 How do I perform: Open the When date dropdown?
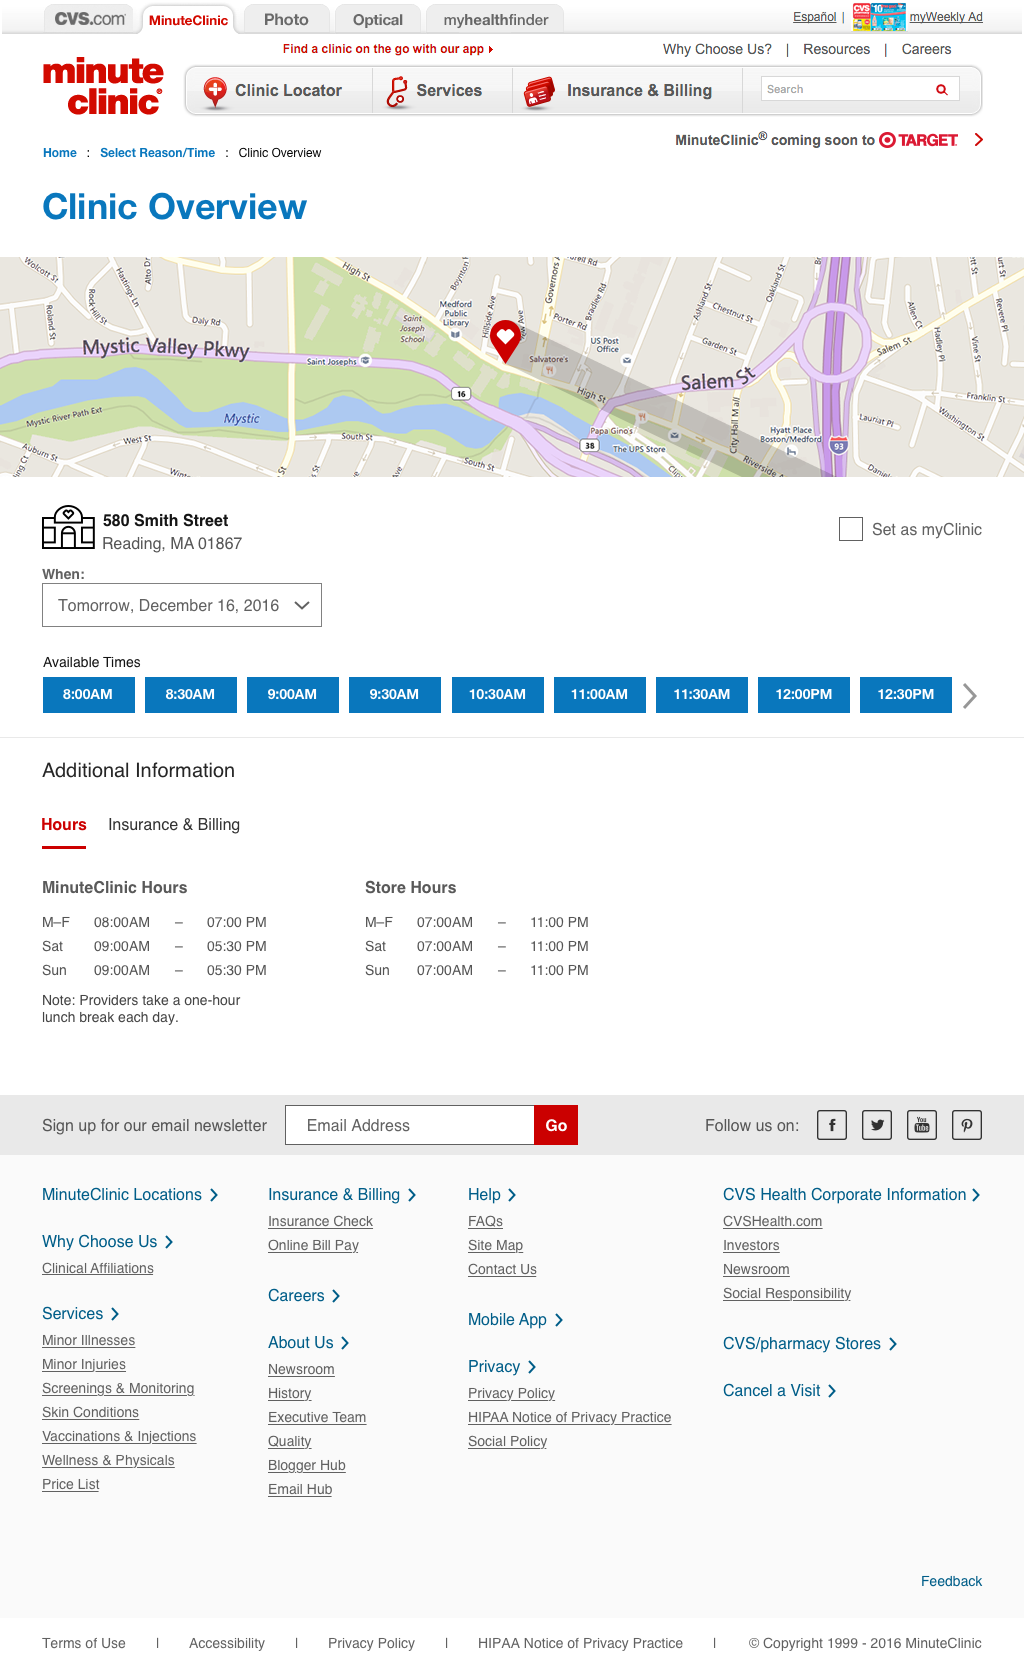(x=182, y=605)
